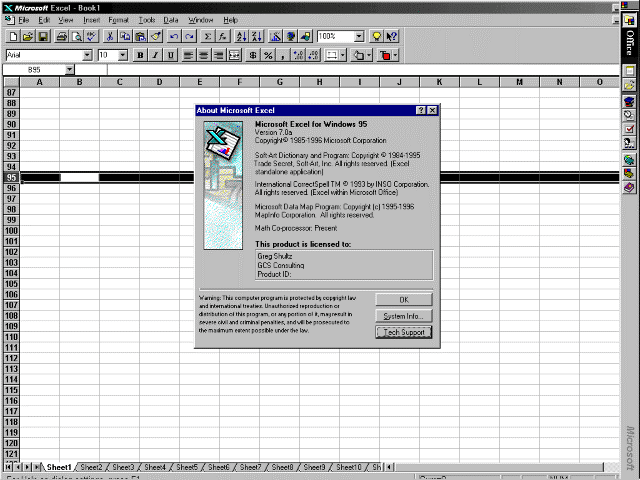Open the Name Box dropdown arrow
Viewport: 640px width, 480px height.
click(x=70, y=70)
